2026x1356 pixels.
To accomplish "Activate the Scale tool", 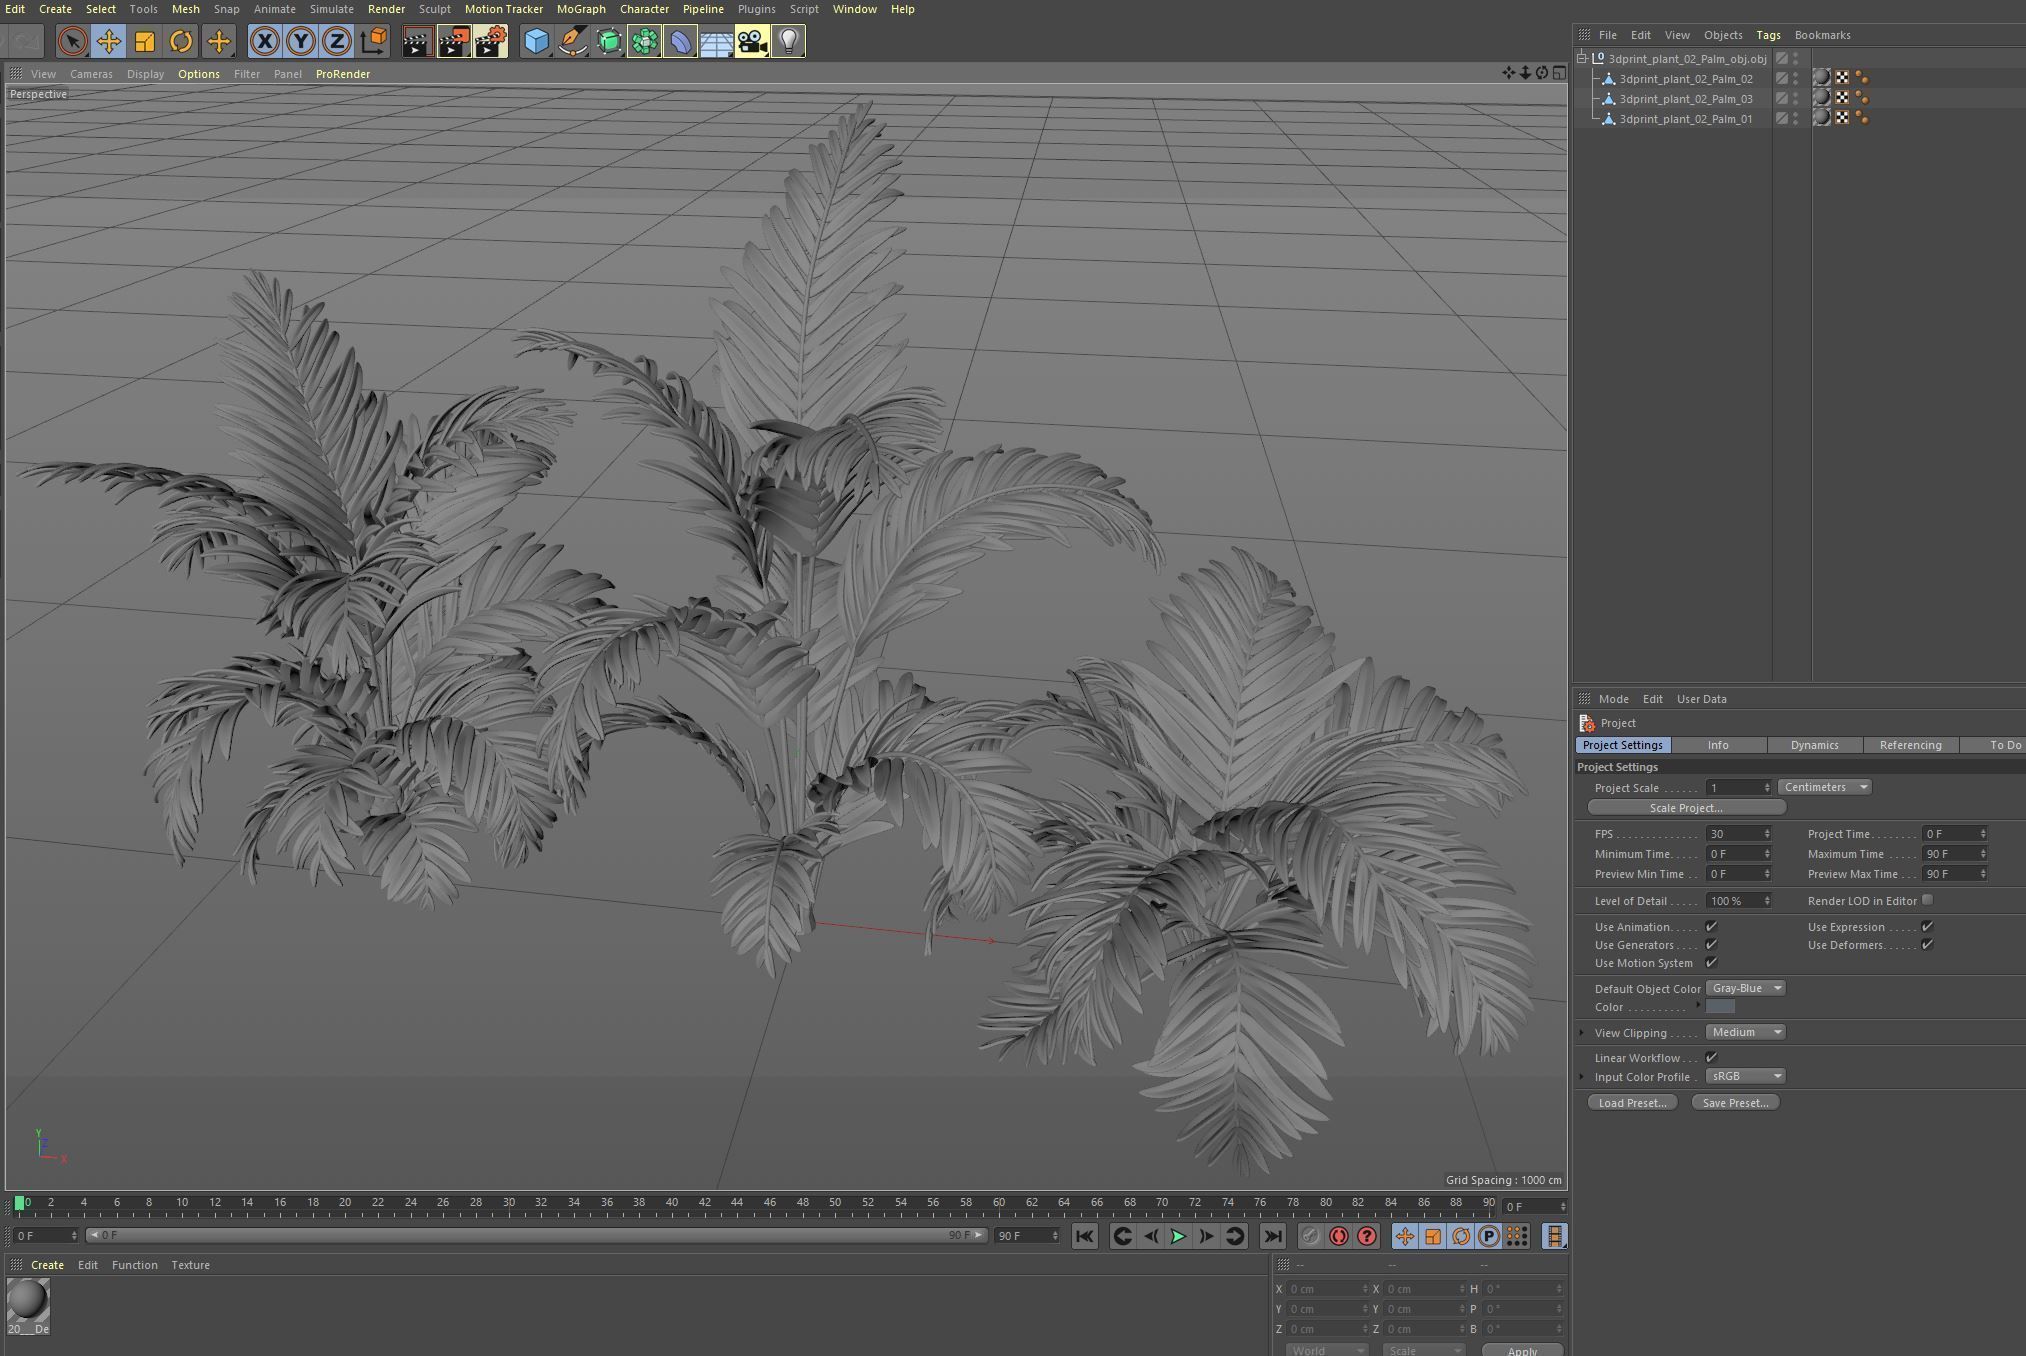I will [145, 41].
